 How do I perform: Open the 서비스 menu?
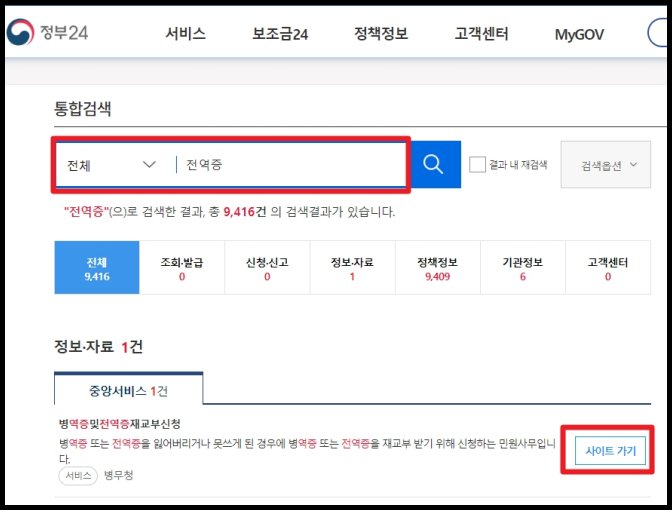(x=186, y=34)
